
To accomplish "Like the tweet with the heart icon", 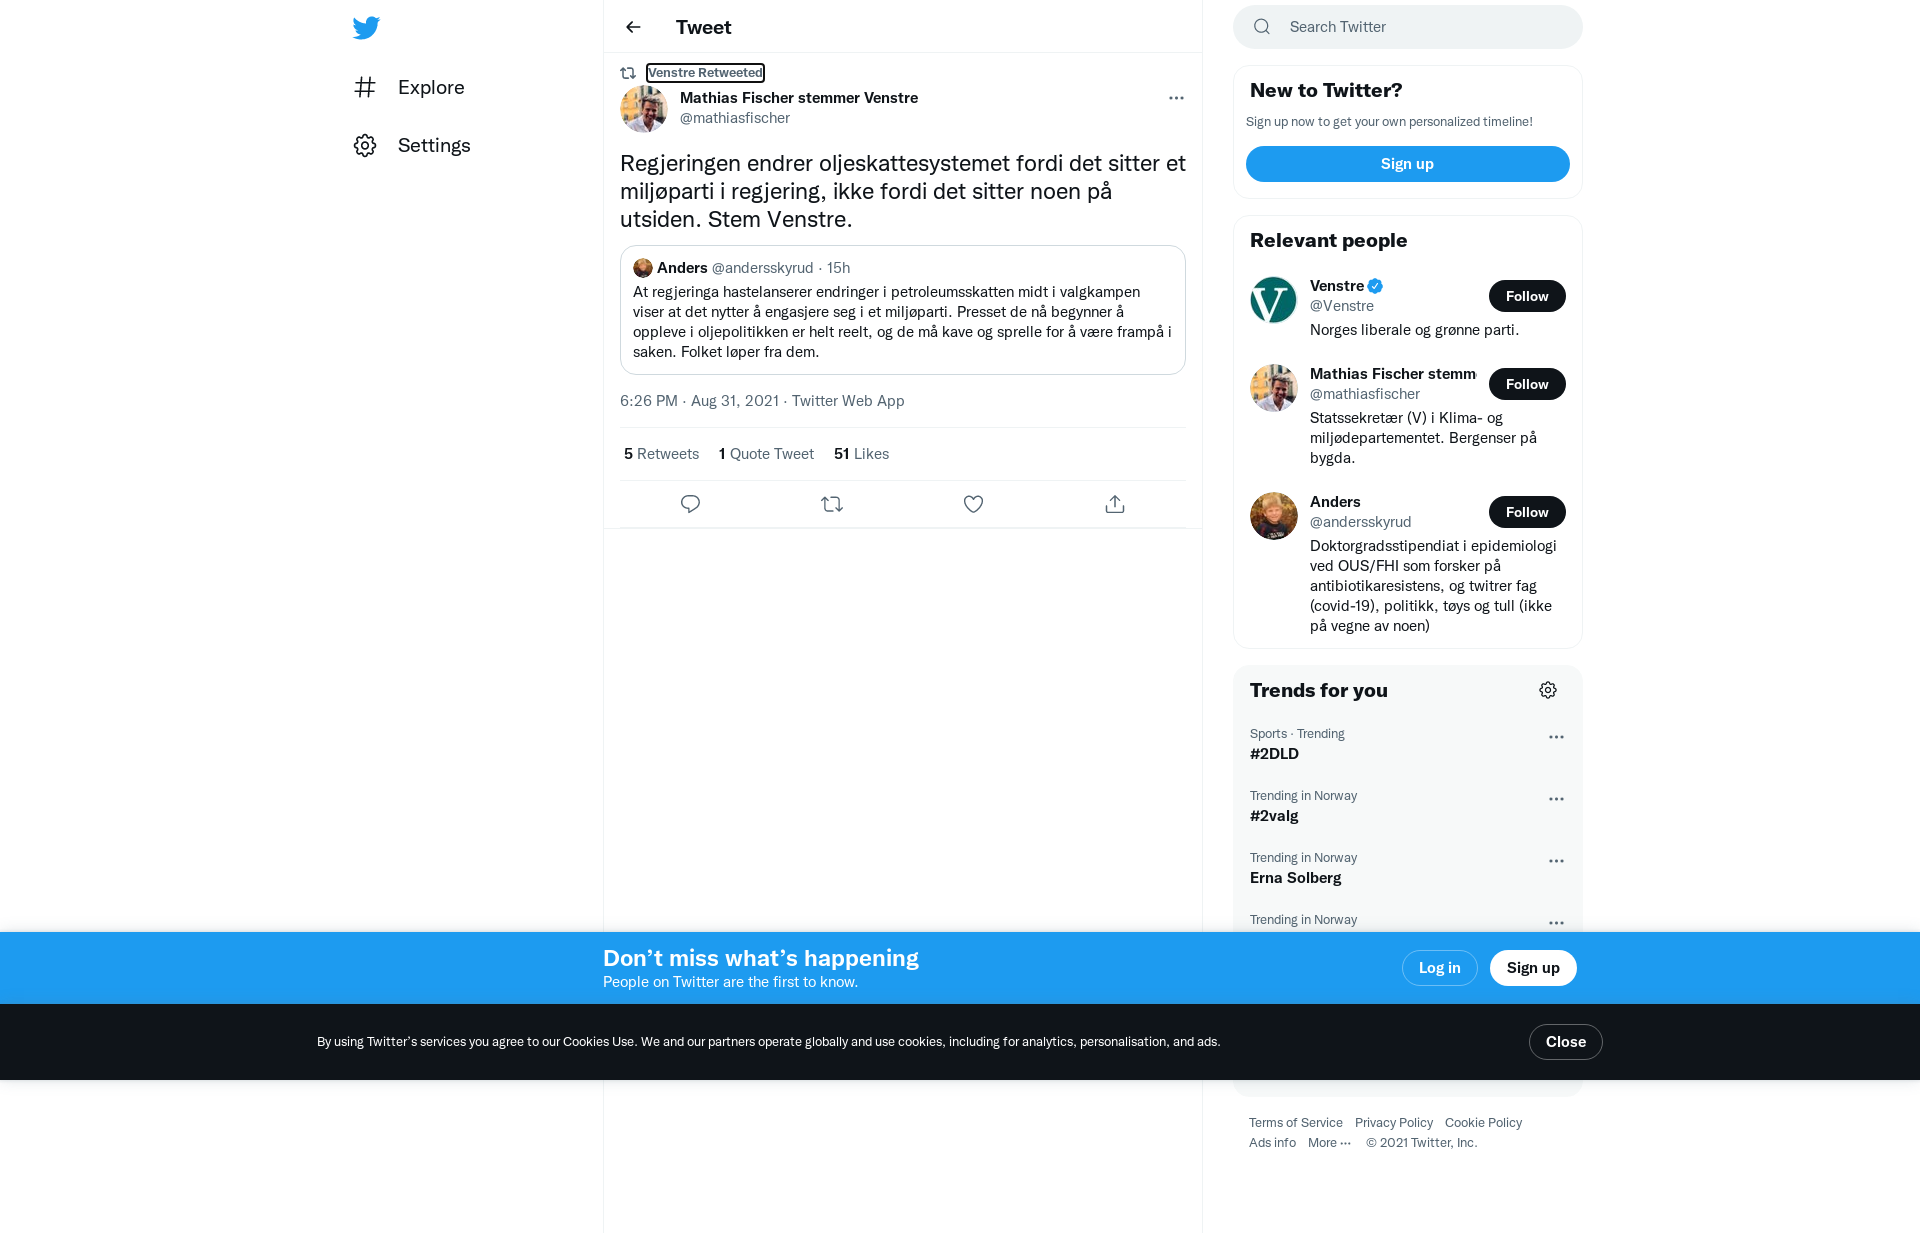I will (x=973, y=504).
